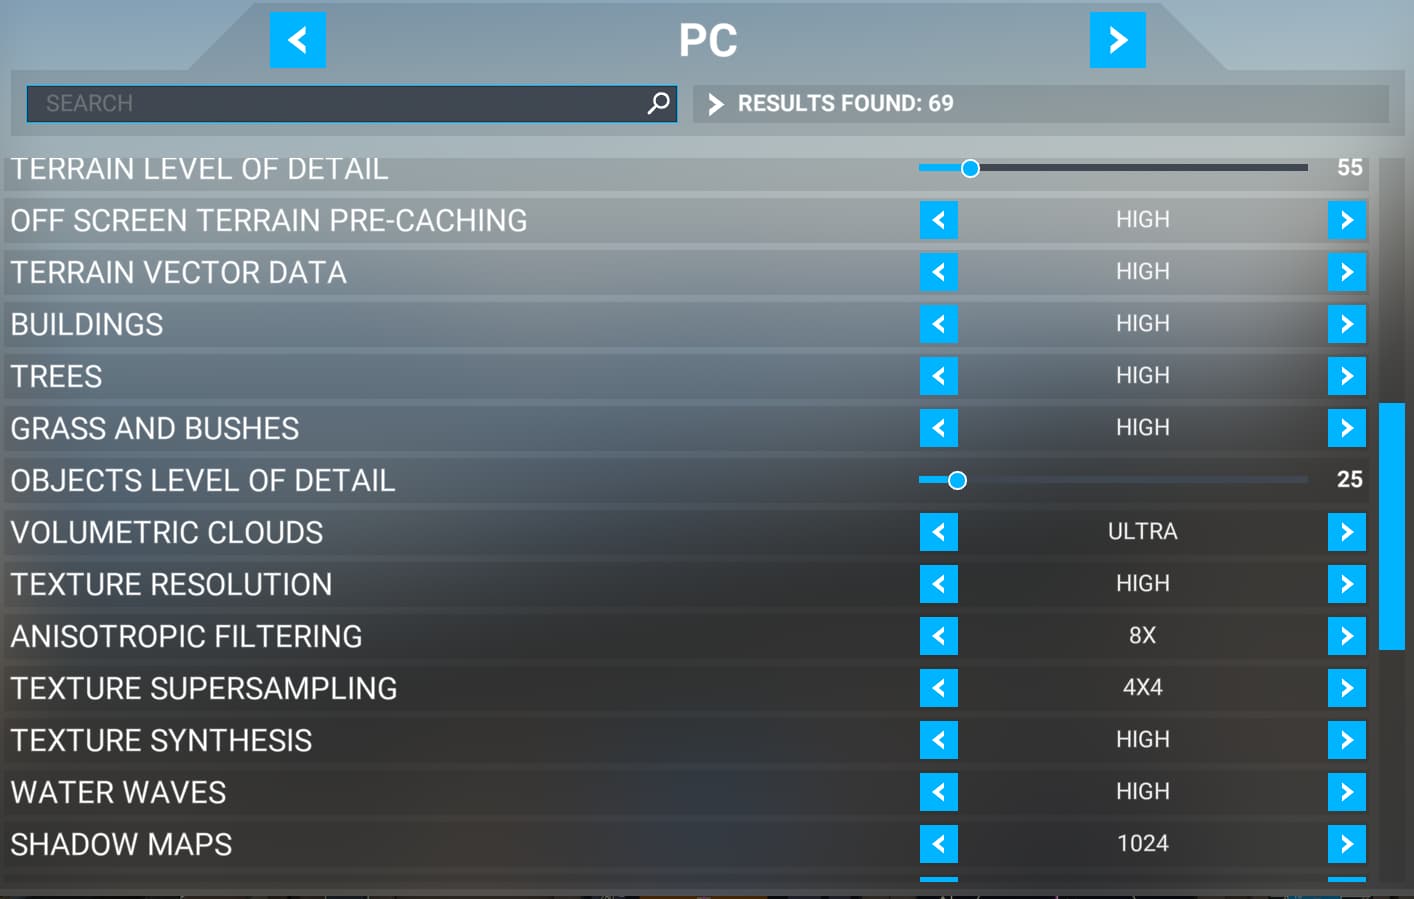Increase the Texture Synthesis setting
Screen dimensions: 1414x899
tap(1347, 740)
